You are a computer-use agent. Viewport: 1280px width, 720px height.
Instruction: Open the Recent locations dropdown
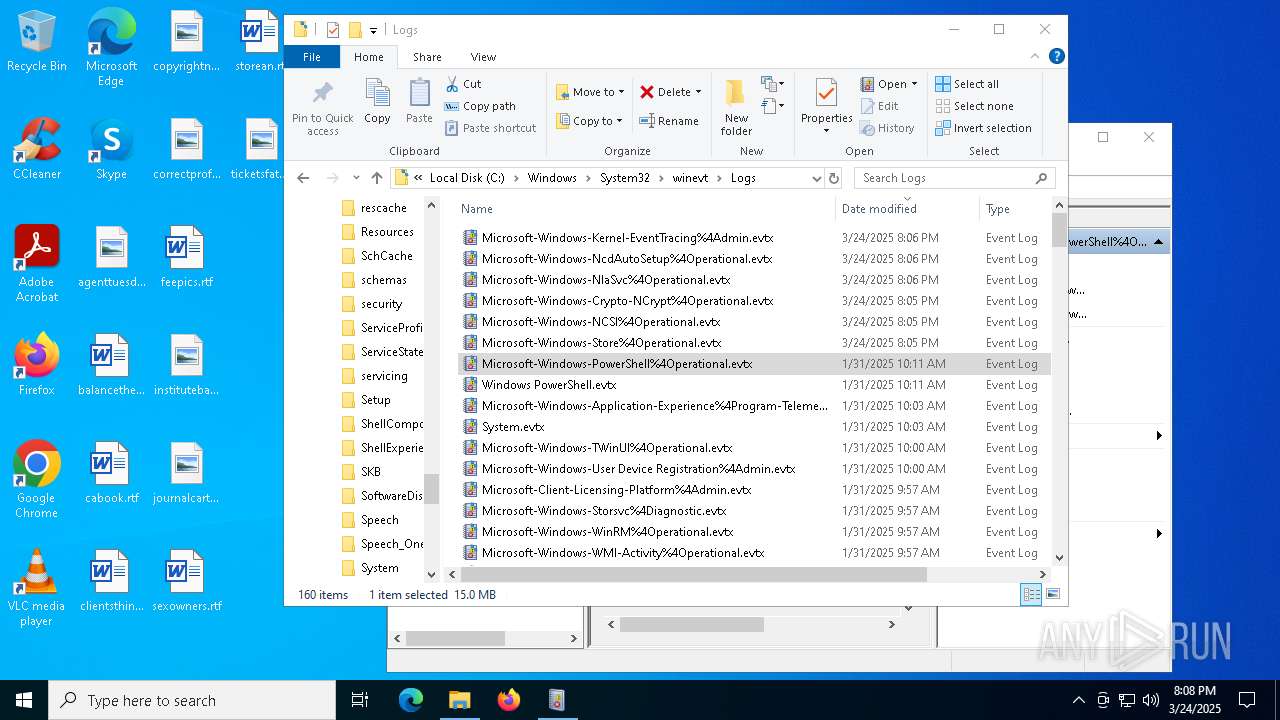356,178
